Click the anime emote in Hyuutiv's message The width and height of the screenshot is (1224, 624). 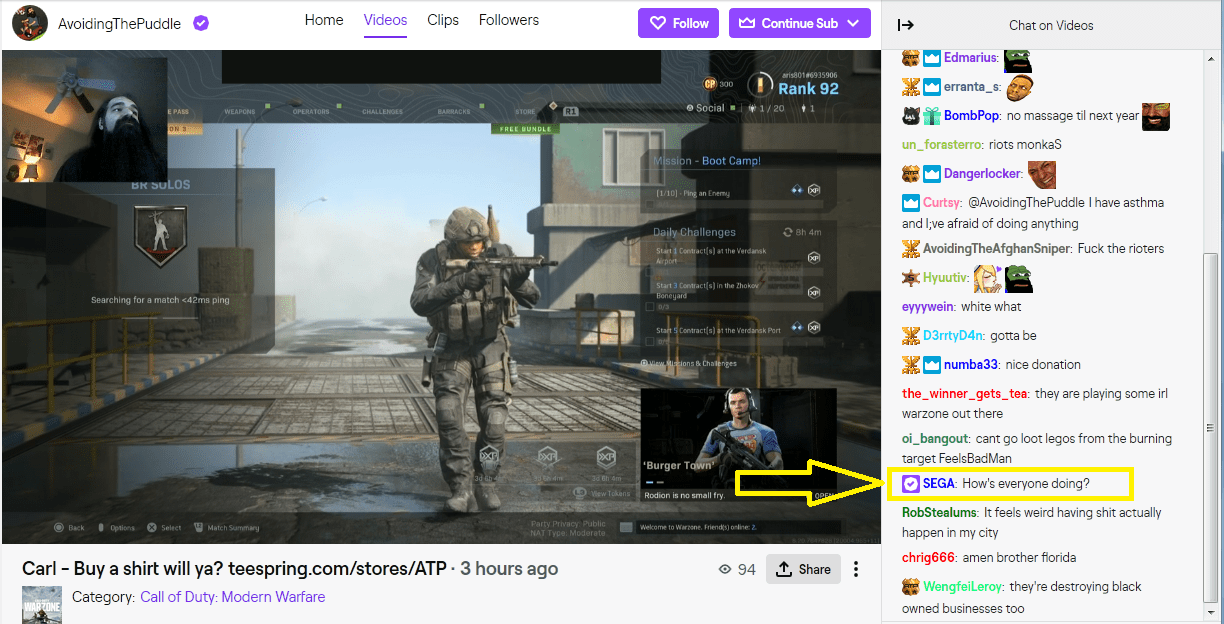click(x=988, y=278)
